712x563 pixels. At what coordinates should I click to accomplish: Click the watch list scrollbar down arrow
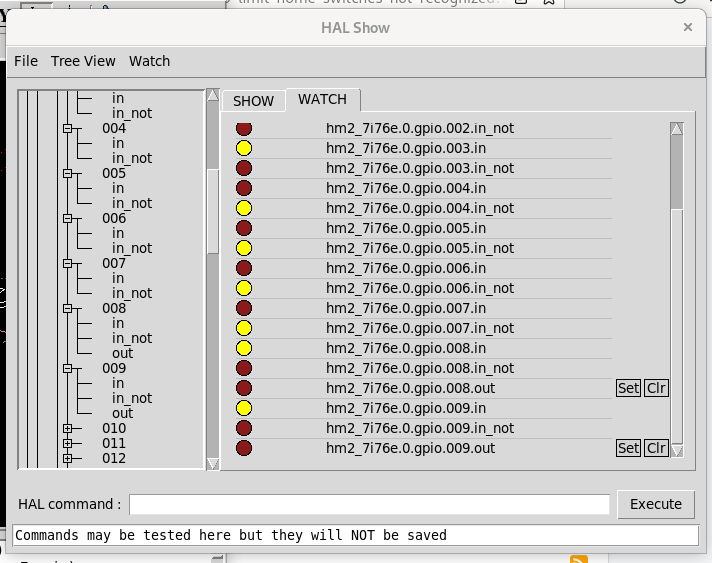(677, 451)
